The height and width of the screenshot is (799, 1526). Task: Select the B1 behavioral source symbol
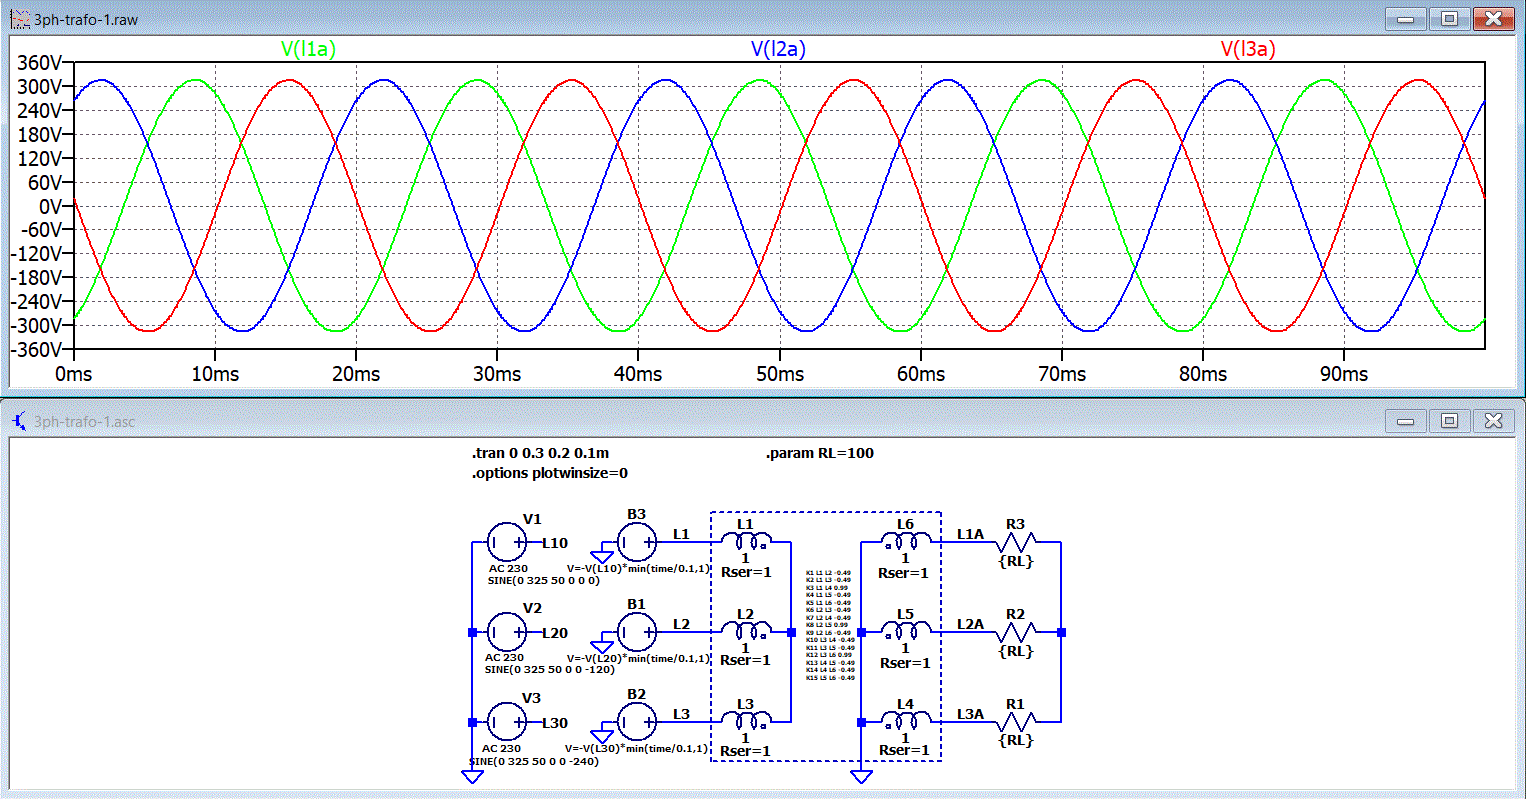pos(637,632)
